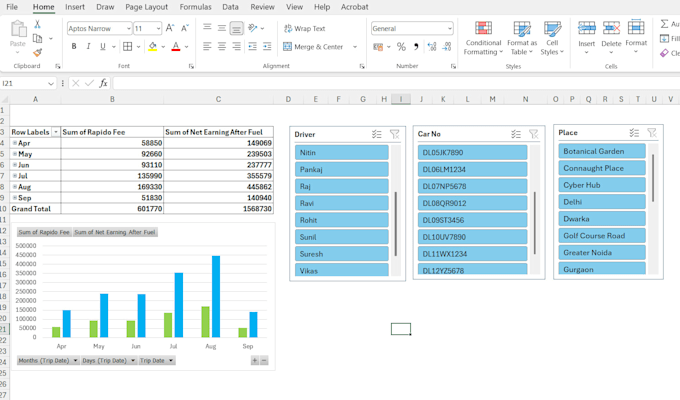
Task: Decrease indent icon
Action: 252,46
